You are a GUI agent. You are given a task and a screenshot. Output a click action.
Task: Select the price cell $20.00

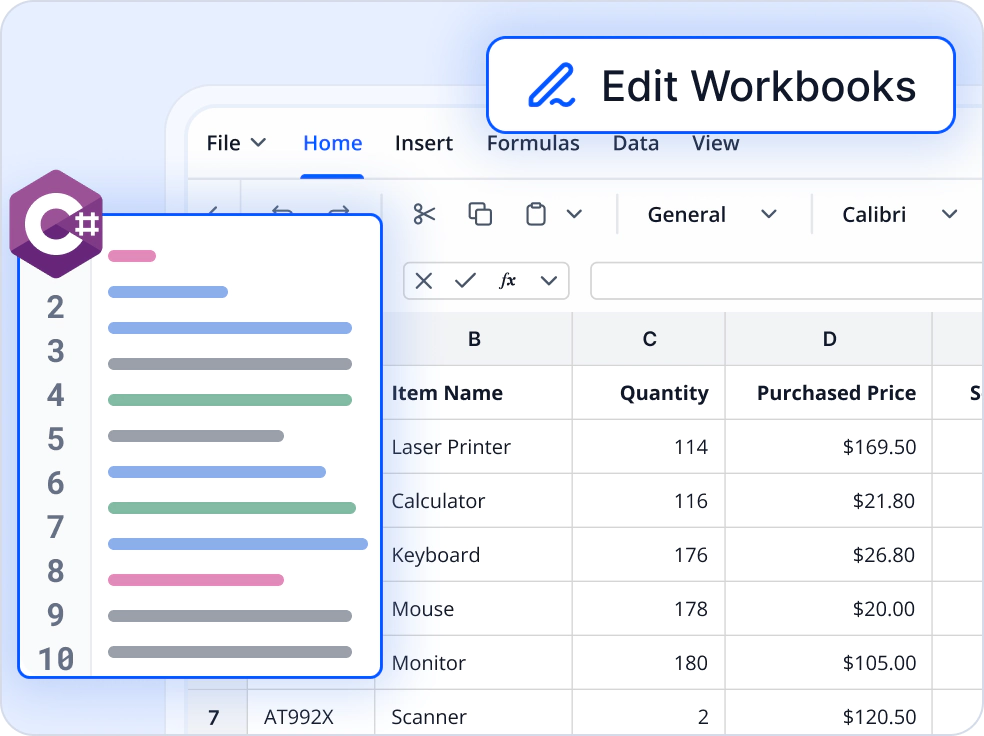tap(829, 609)
